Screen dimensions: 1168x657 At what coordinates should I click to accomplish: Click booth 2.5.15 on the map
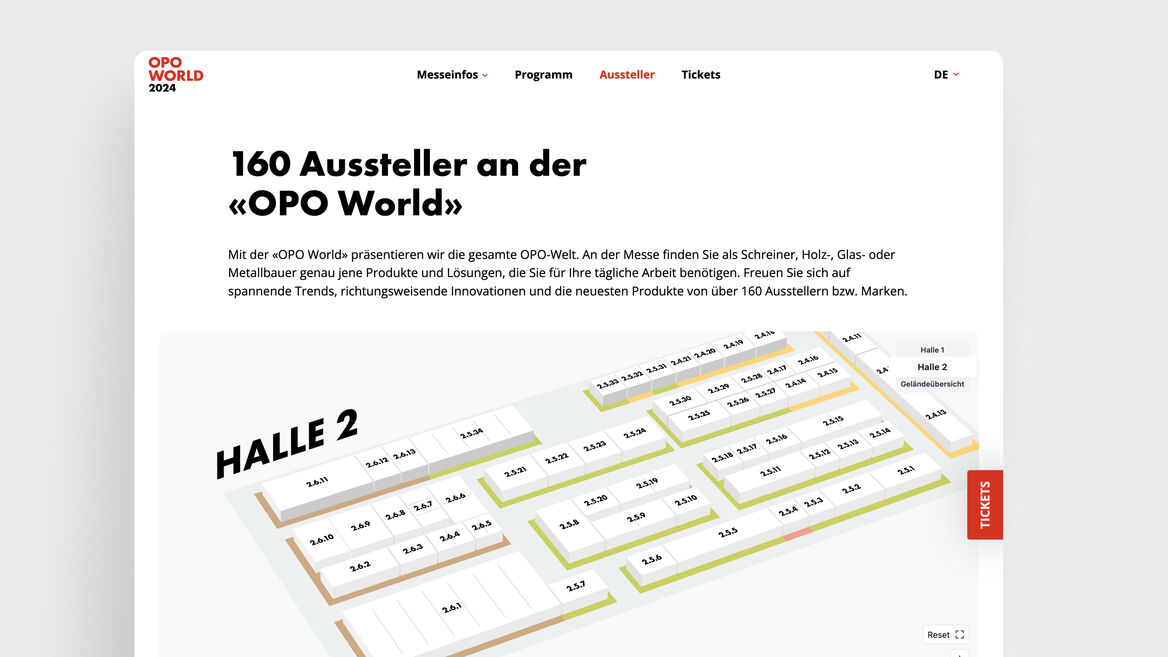832,421
